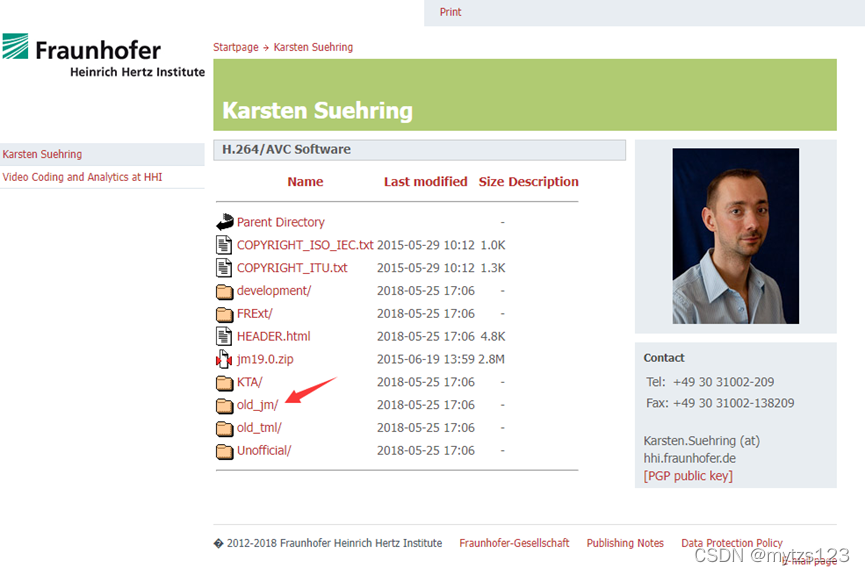
Task: Sort listing by Size column header
Action: 491,182
